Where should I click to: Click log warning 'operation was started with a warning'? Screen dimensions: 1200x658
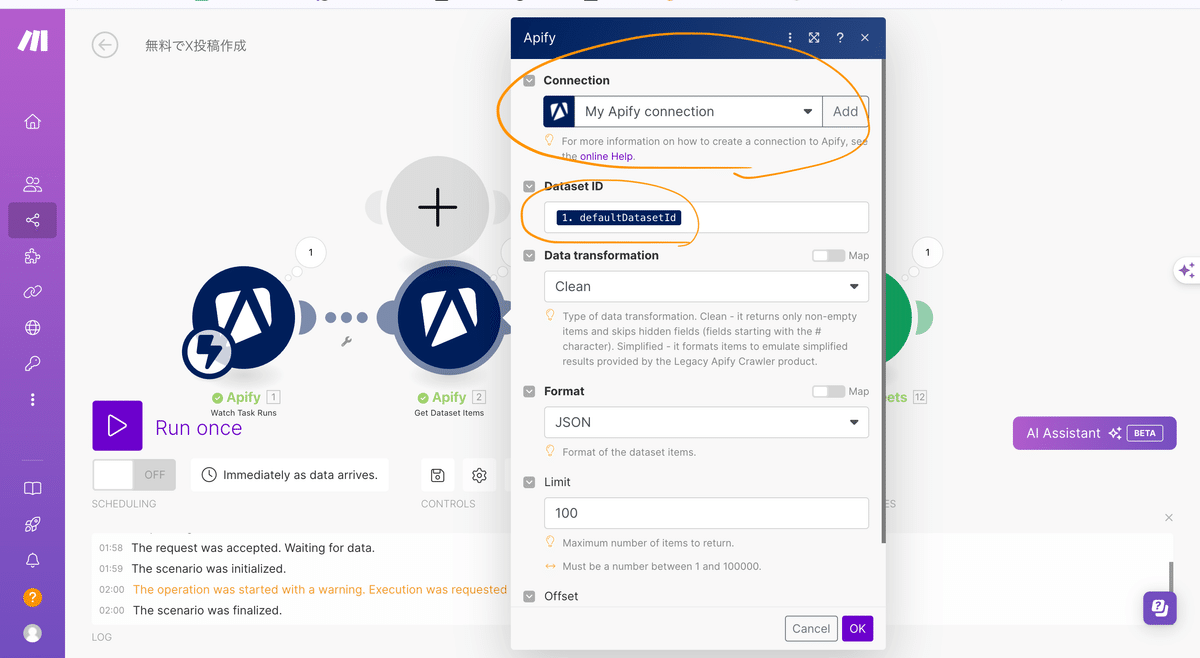tap(320, 590)
